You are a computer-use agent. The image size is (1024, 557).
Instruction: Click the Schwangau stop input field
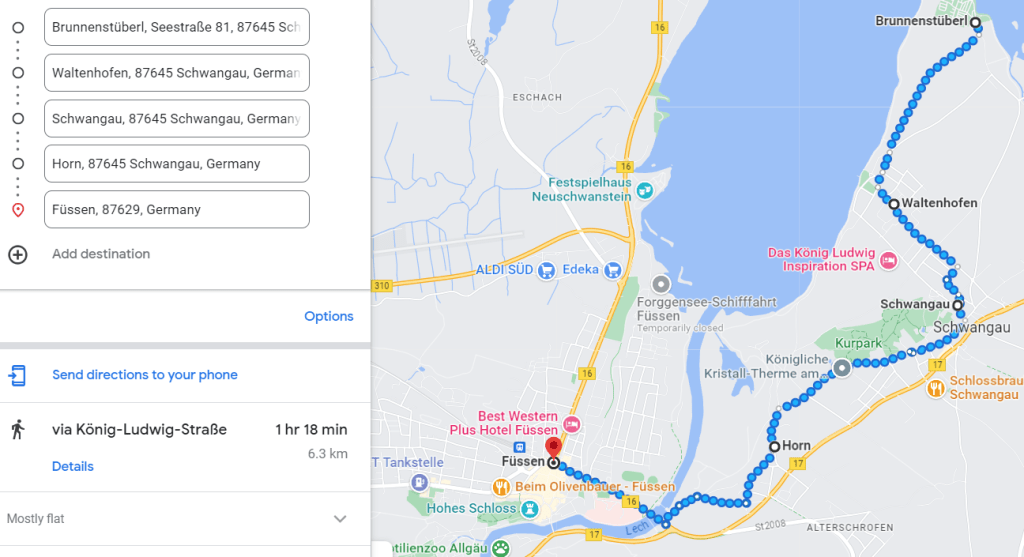tap(177, 119)
